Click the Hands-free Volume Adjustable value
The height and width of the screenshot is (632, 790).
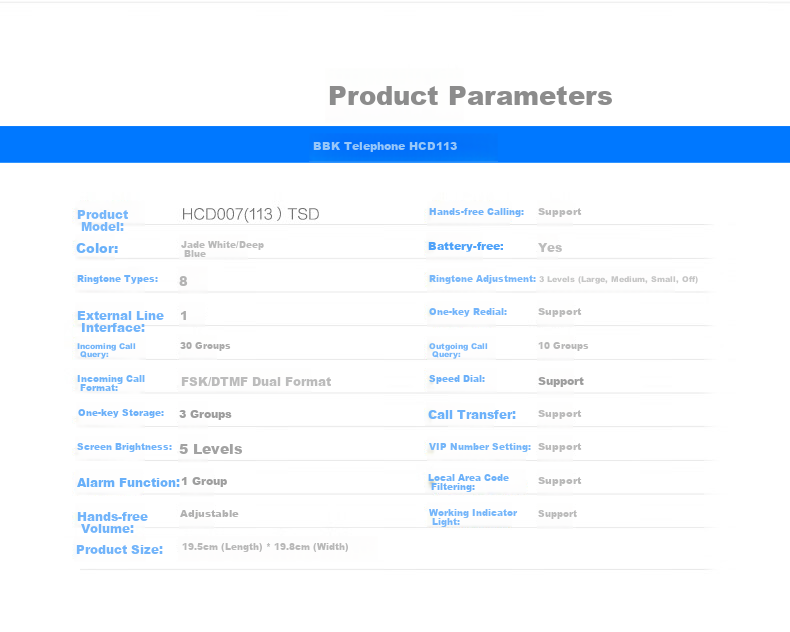(x=209, y=514)
